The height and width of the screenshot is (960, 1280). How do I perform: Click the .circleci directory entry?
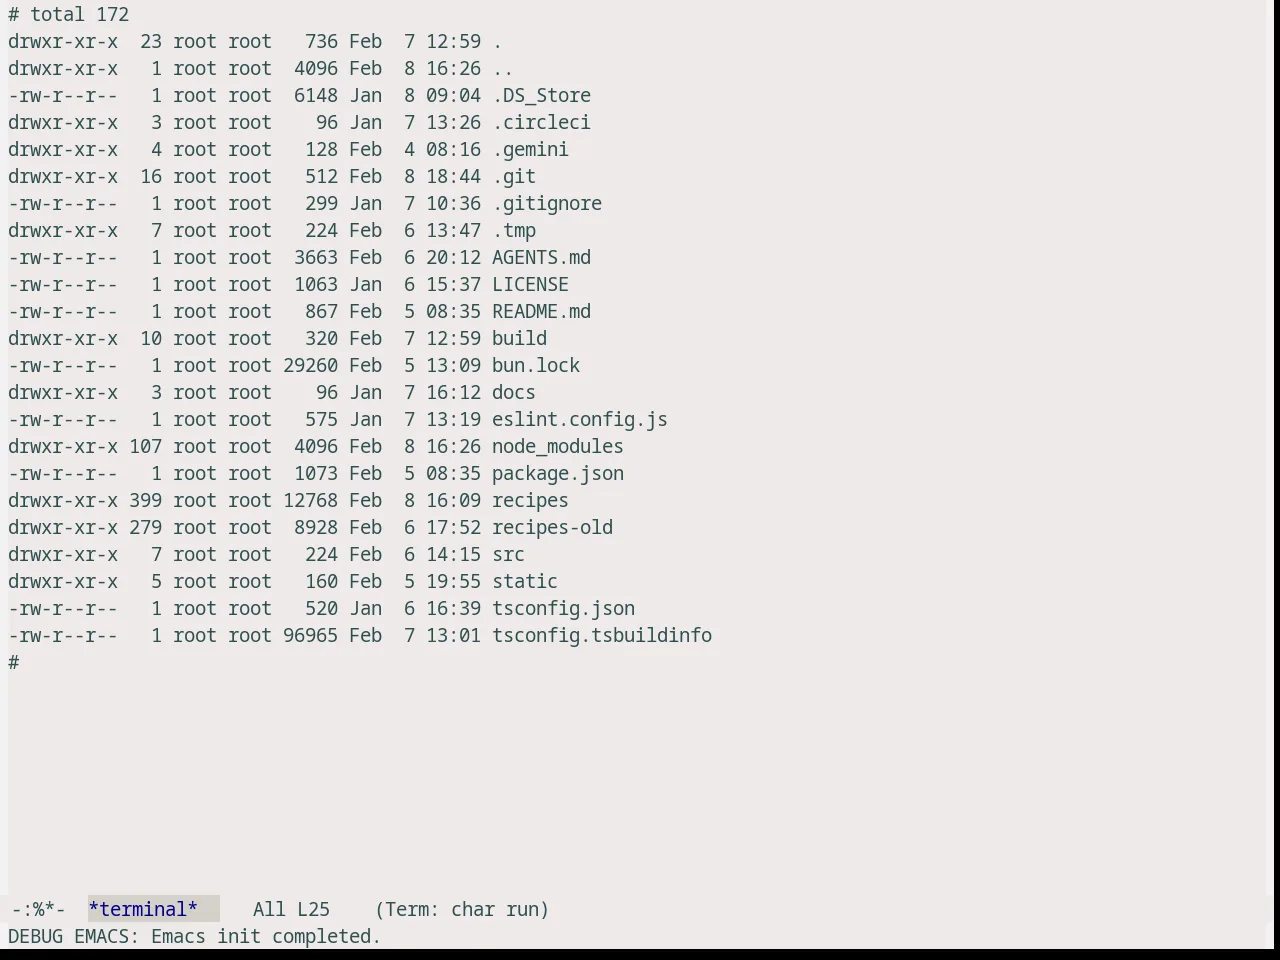pos(541,123)
